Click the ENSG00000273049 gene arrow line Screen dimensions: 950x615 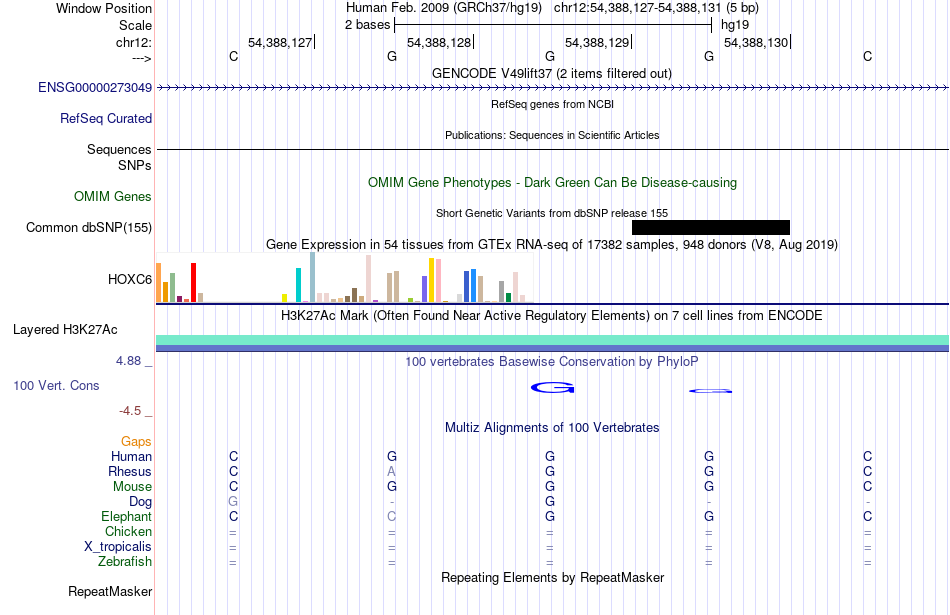click(x=553, y=88)
